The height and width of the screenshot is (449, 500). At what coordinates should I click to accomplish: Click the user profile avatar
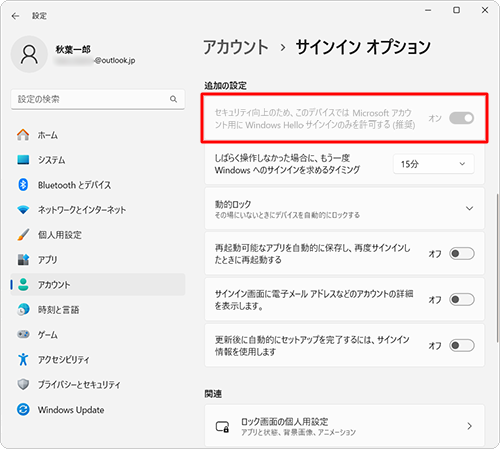[x=29, y=54]
